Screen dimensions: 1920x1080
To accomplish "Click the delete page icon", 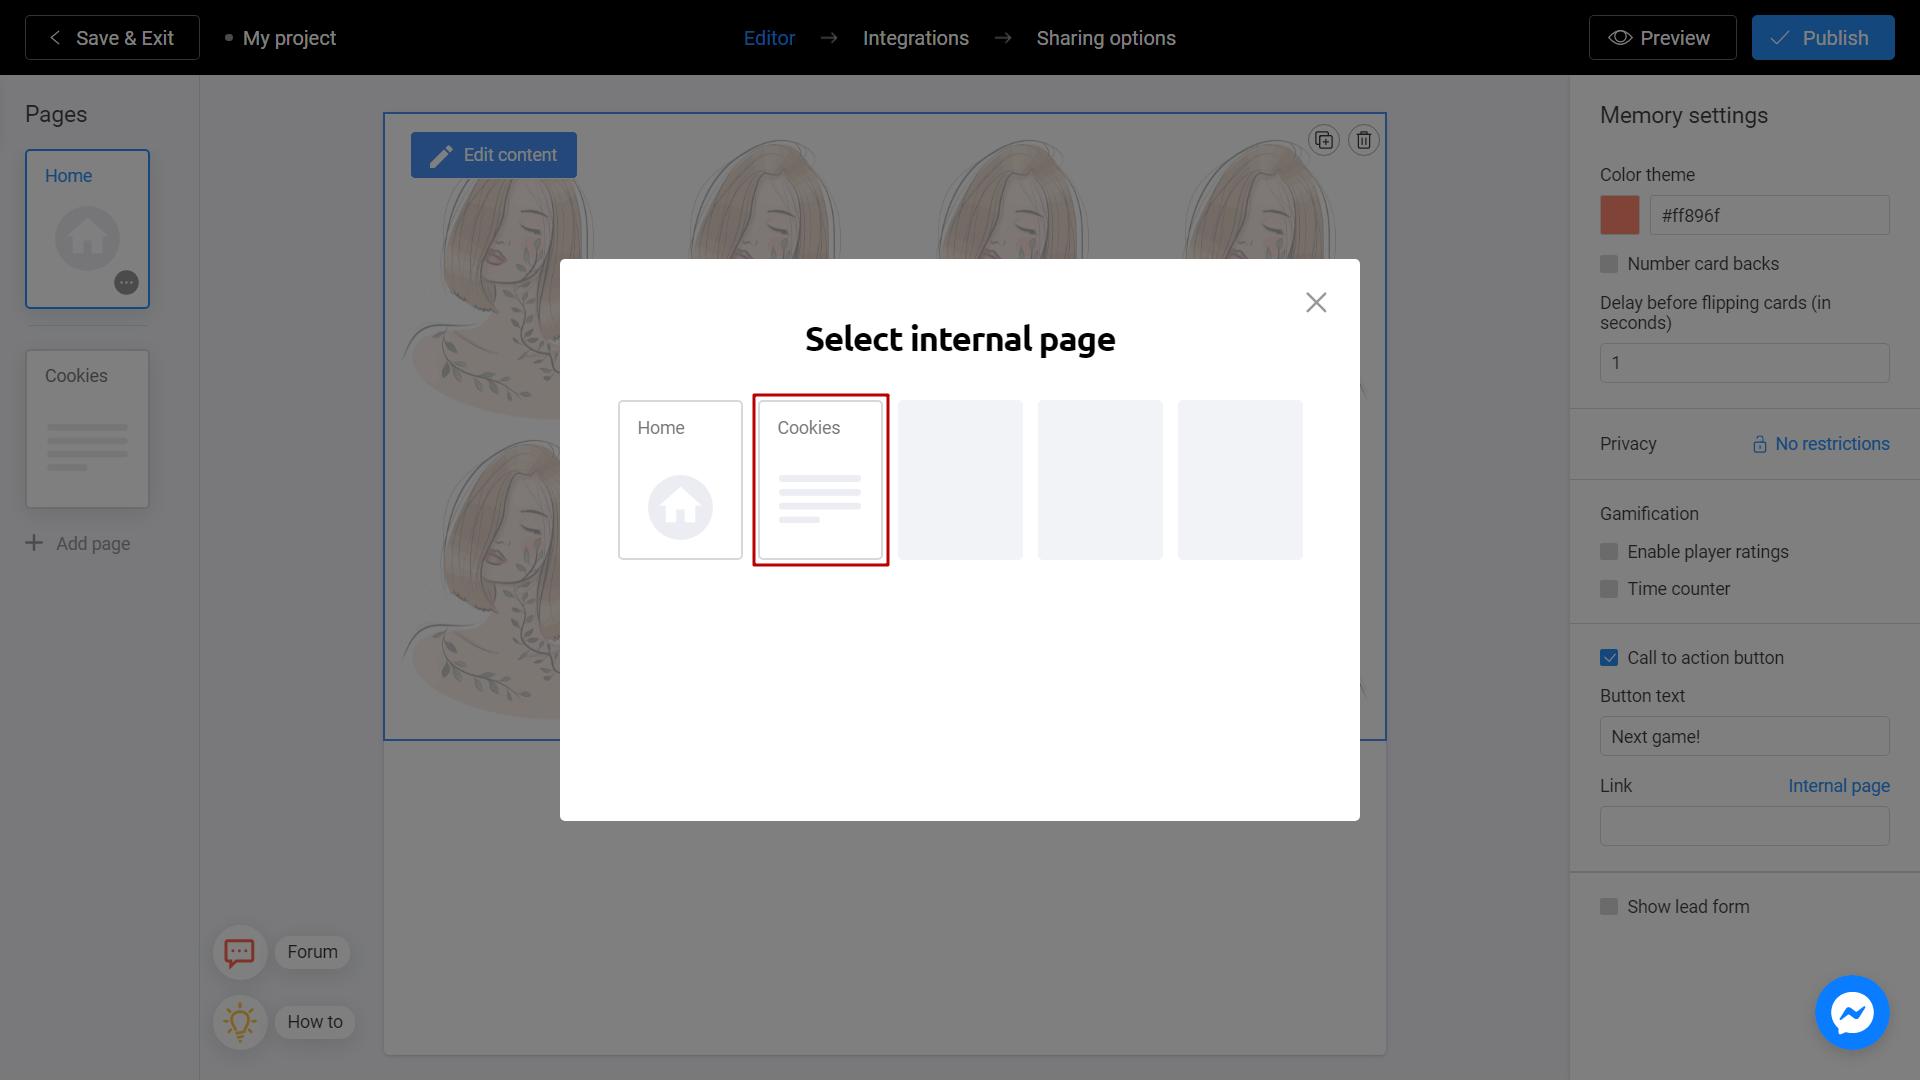I will pyautogui.click(x=1365, y=140).
